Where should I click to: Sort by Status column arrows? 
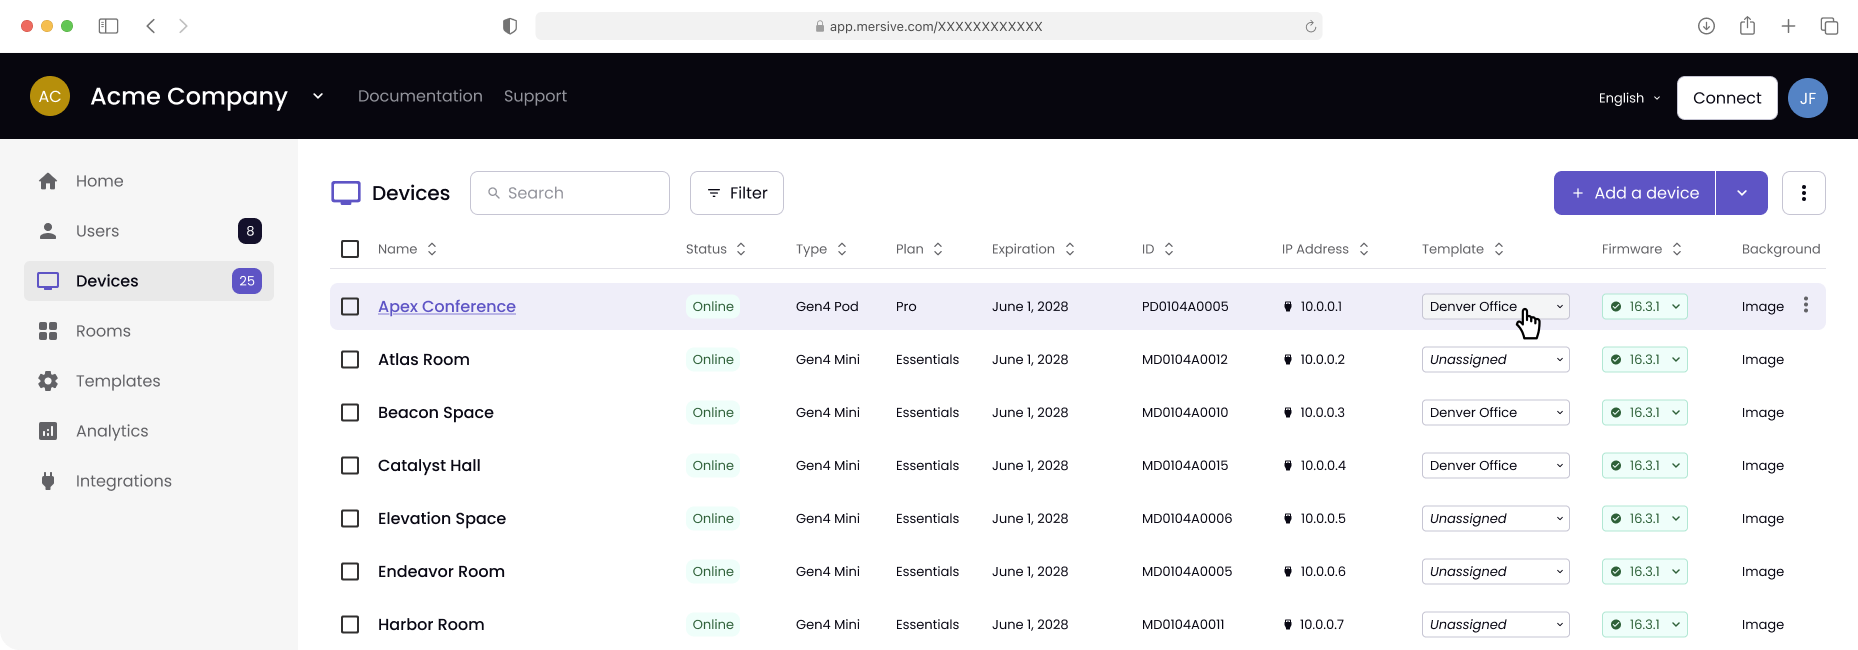pyautogui.click(x=741, y=249)
